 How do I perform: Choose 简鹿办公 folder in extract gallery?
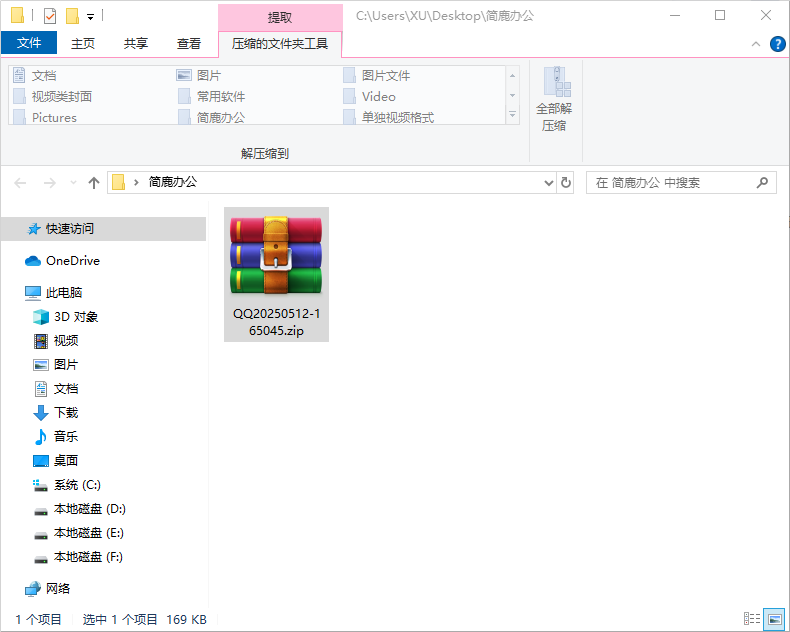[212, 117]
